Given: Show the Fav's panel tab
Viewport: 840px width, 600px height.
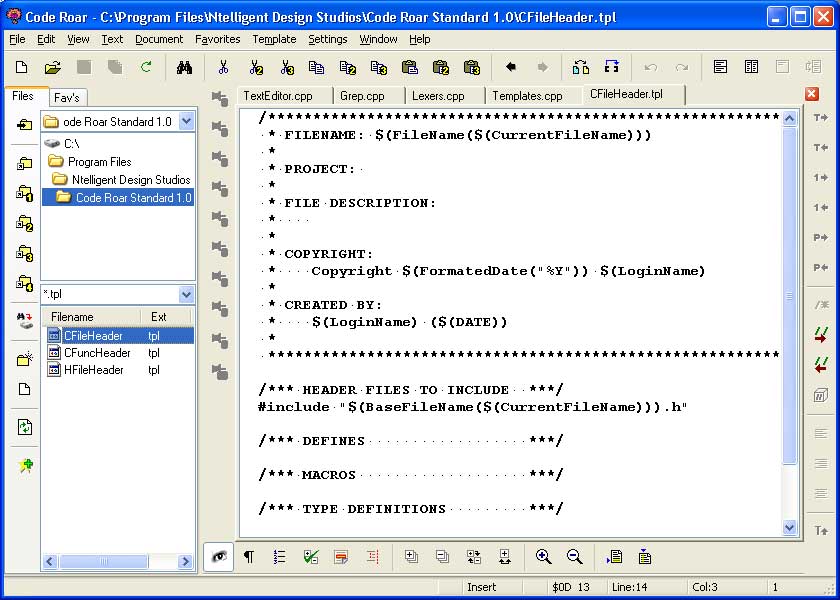Looking at the screenshot, I should [x=67, y=98].
